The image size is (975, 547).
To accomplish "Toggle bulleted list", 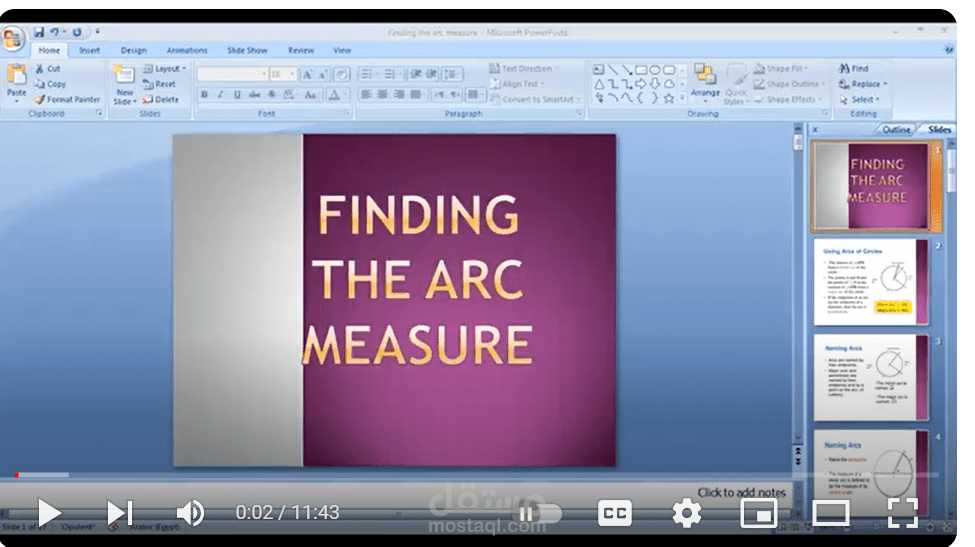I will 369,75.
